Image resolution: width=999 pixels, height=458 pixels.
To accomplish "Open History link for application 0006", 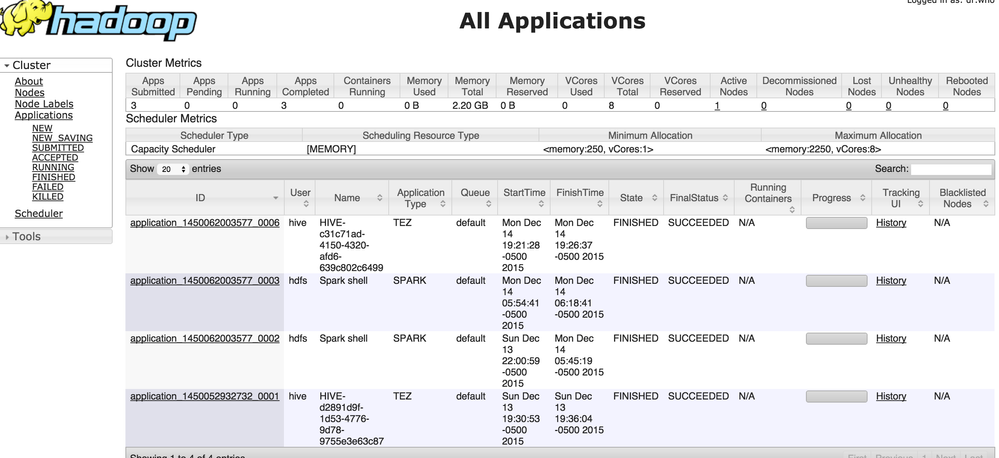I will coord(891,223).
